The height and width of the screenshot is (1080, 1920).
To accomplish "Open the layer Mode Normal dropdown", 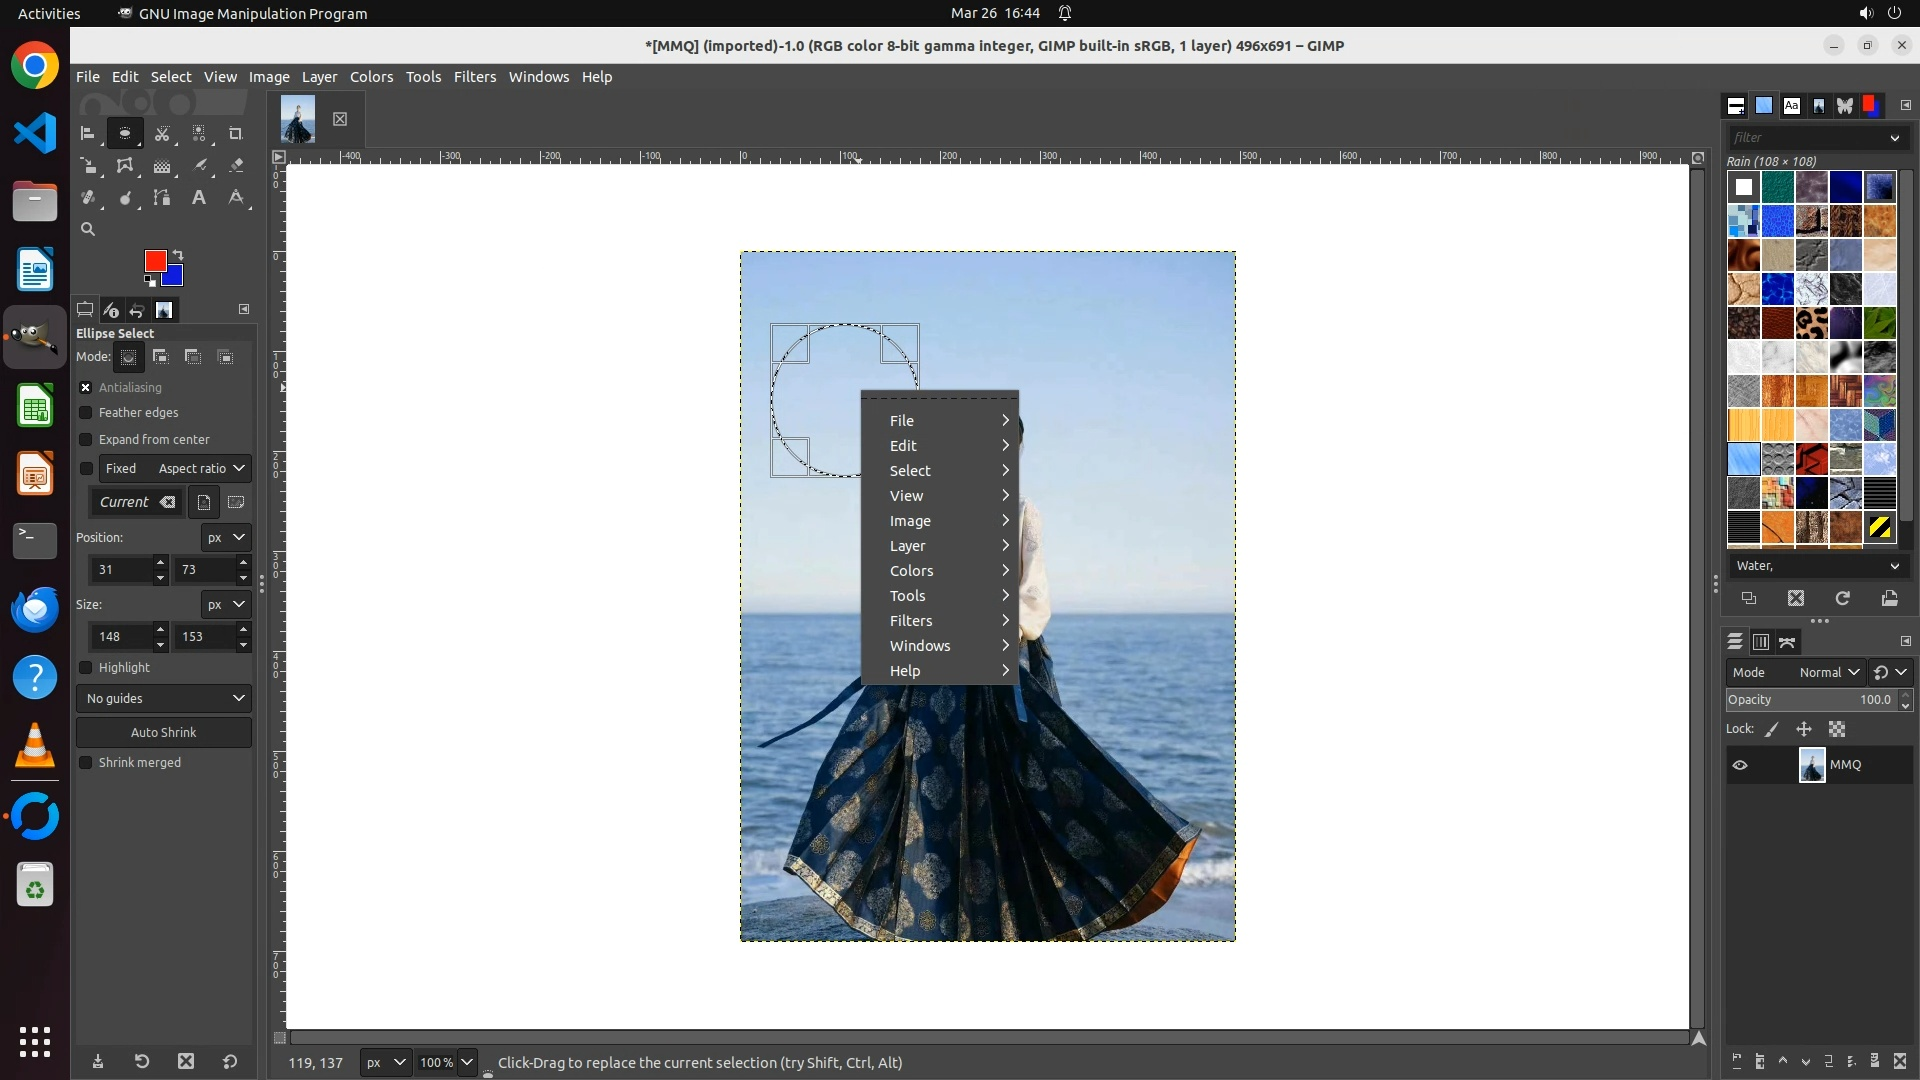I will pyautogui.click(x=1828, y=673).
